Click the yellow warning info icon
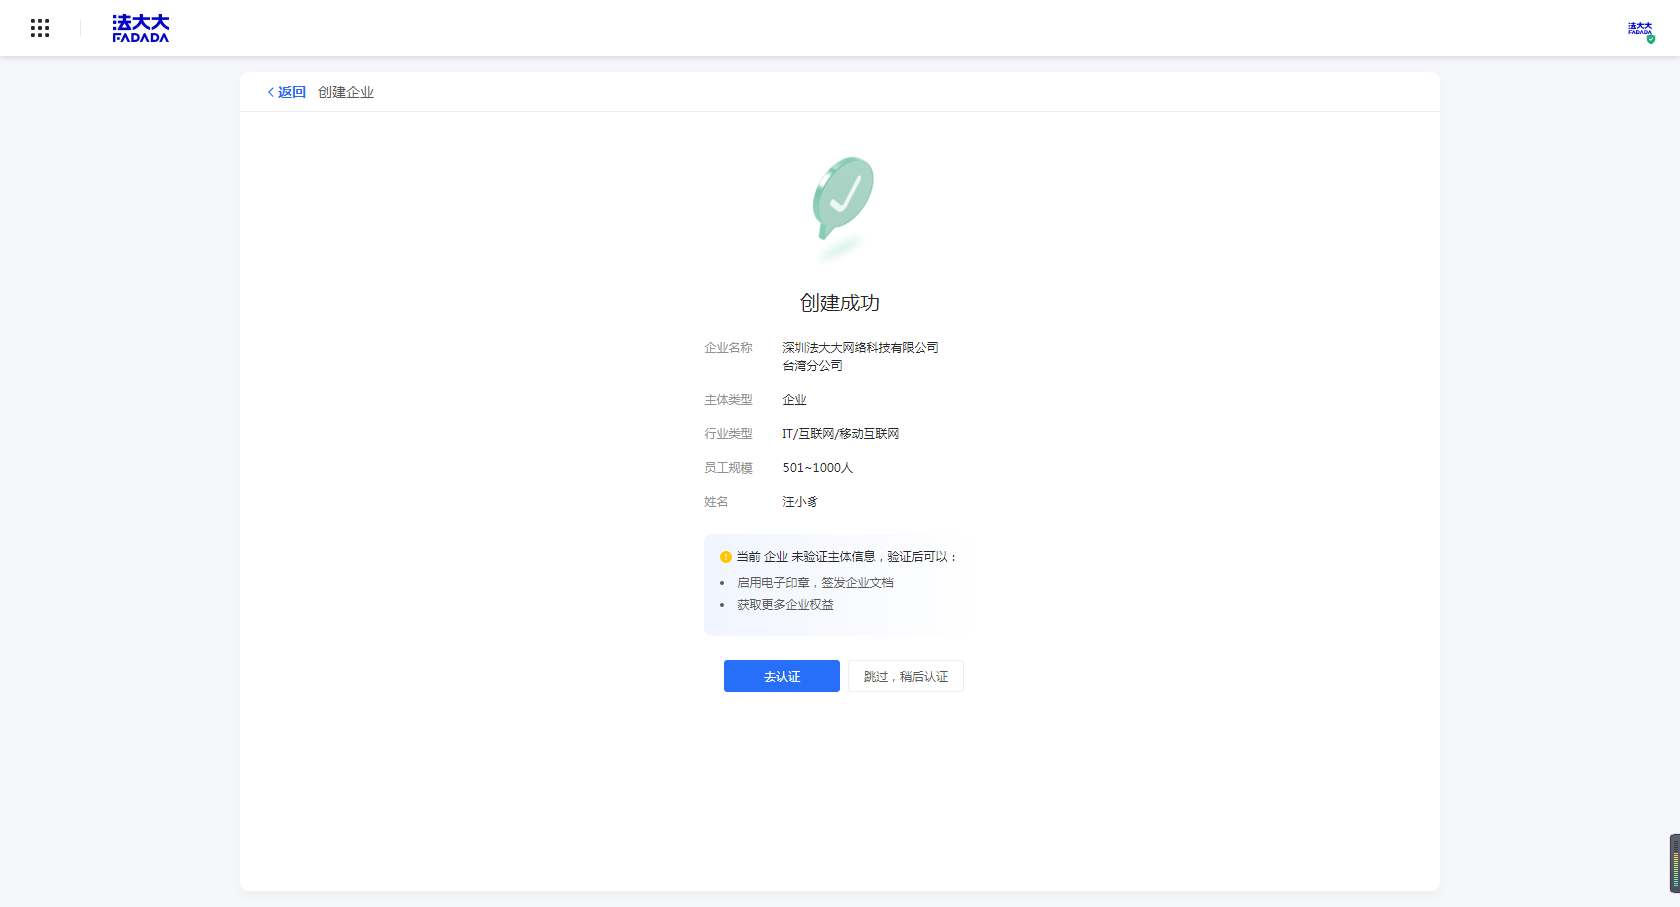Viewport: 1680px width, 907px height. (x=726, y=557)
